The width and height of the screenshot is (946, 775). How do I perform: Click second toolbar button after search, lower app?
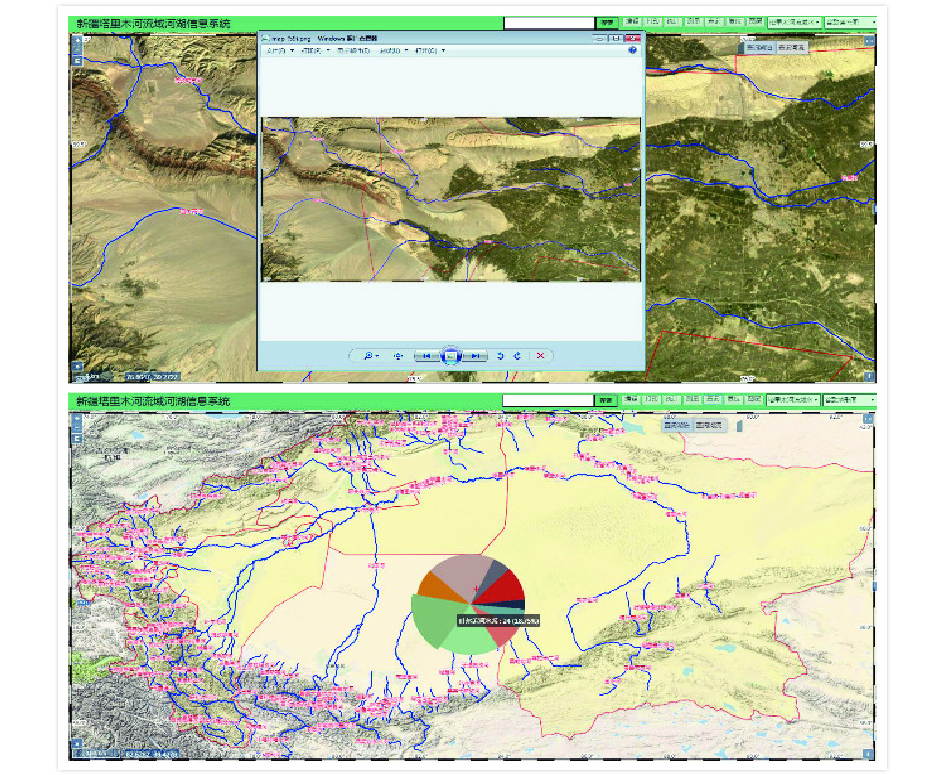(x=652, y=399)
